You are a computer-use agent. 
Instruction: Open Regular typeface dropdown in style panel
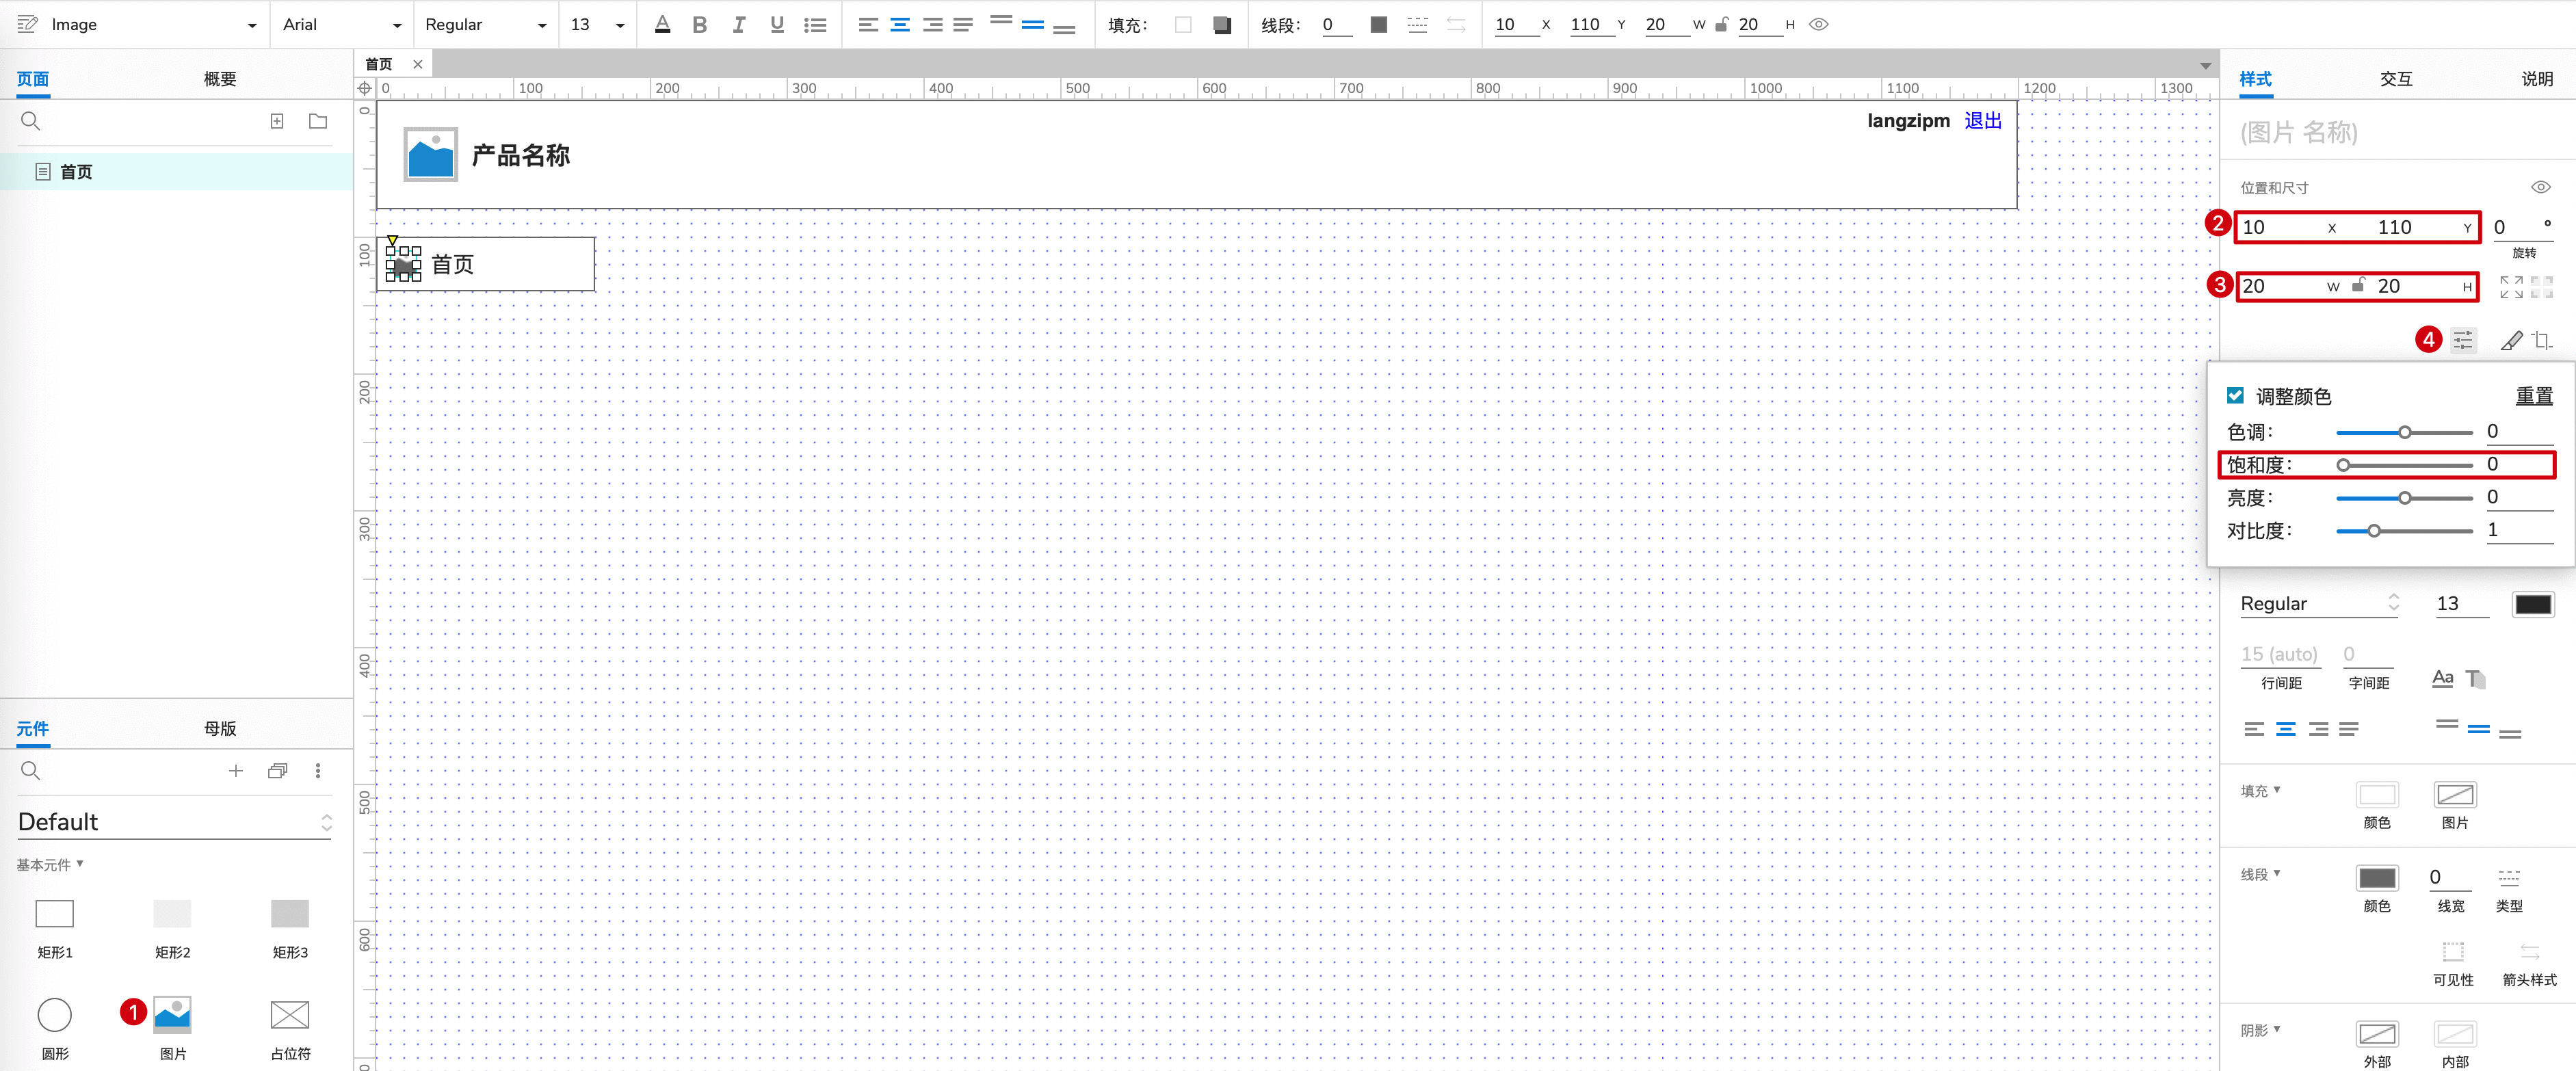coord(2319,603)
